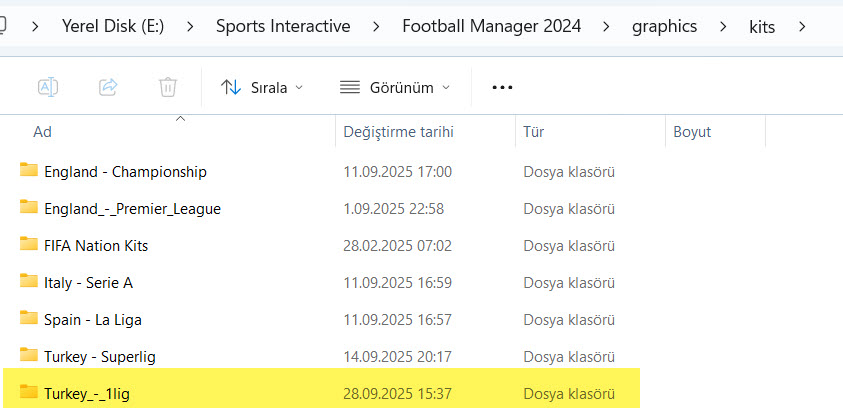Screen dimensions: 843x408
Task: Expand chevron after Football Manager 2024 breadcrumb
Action: pyautogui.click(x=607, y=26)
